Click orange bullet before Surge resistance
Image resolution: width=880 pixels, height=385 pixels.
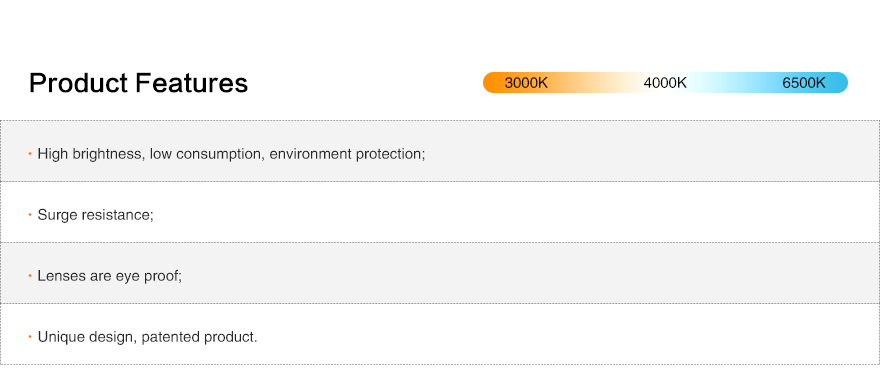30,214
